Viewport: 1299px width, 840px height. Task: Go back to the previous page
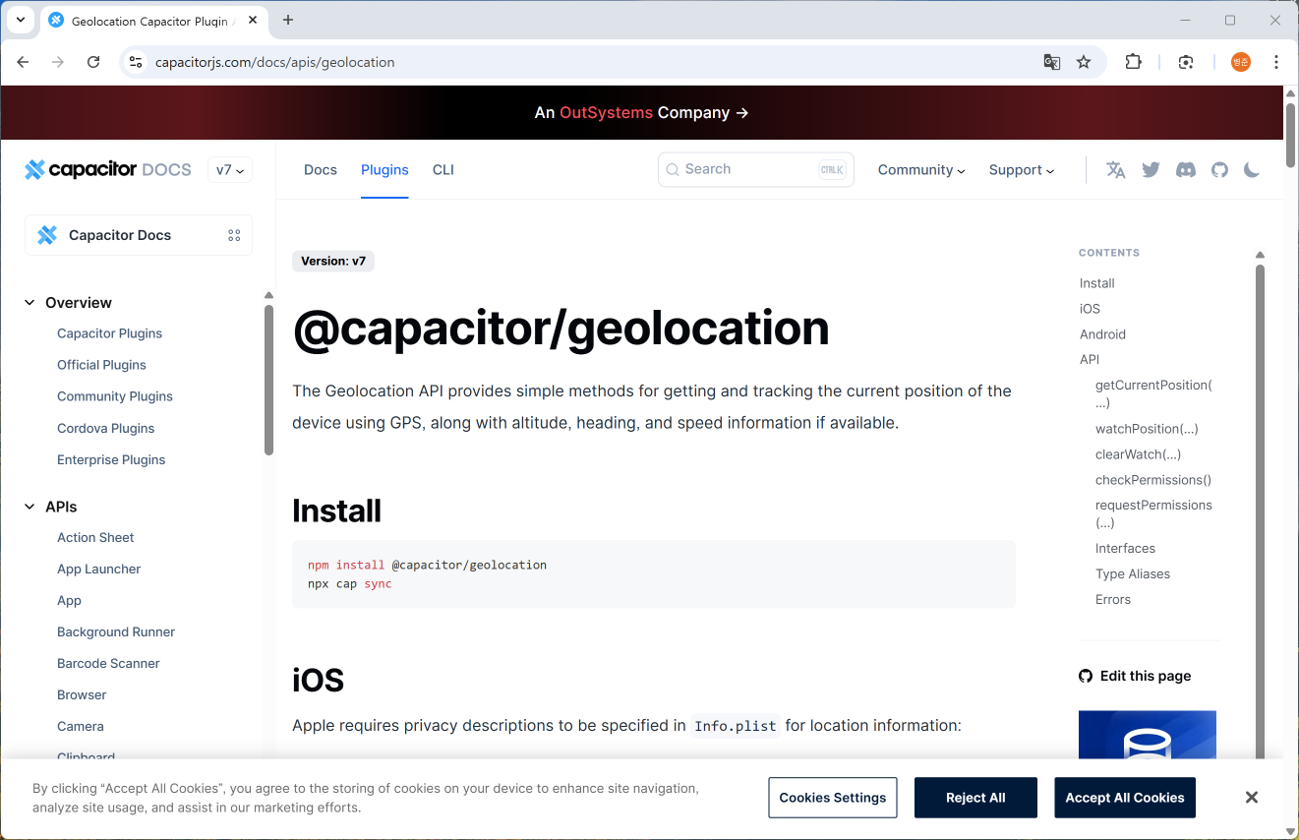23,62
